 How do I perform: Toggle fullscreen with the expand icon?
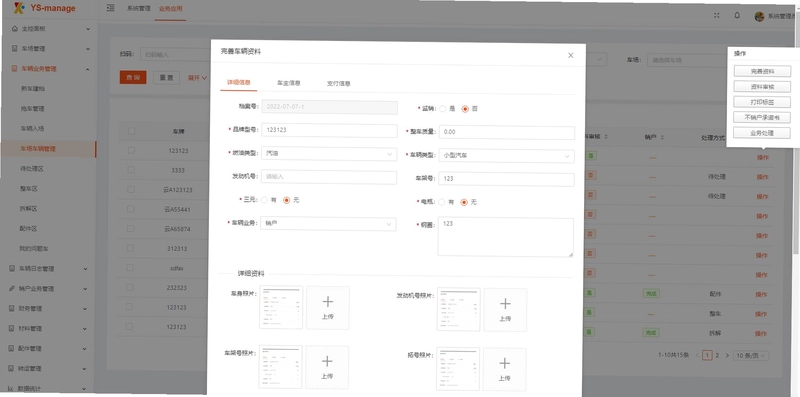(716, 15)
